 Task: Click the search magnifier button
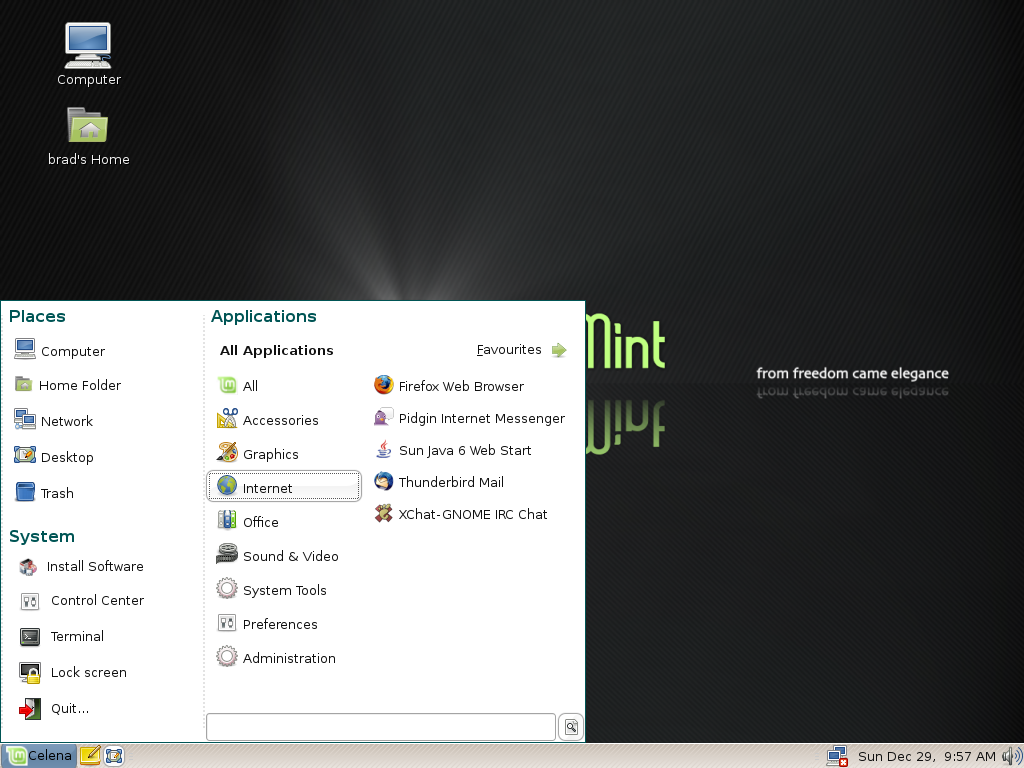[x=571, y=726]
